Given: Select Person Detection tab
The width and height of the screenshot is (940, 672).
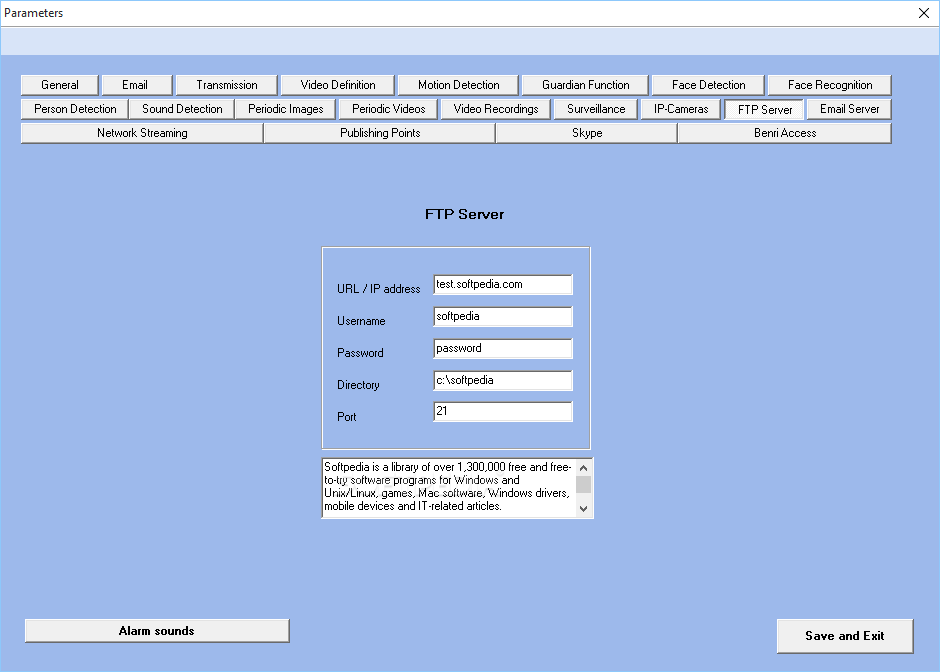Looking at the screenshot, I should (x=75, y=109).
